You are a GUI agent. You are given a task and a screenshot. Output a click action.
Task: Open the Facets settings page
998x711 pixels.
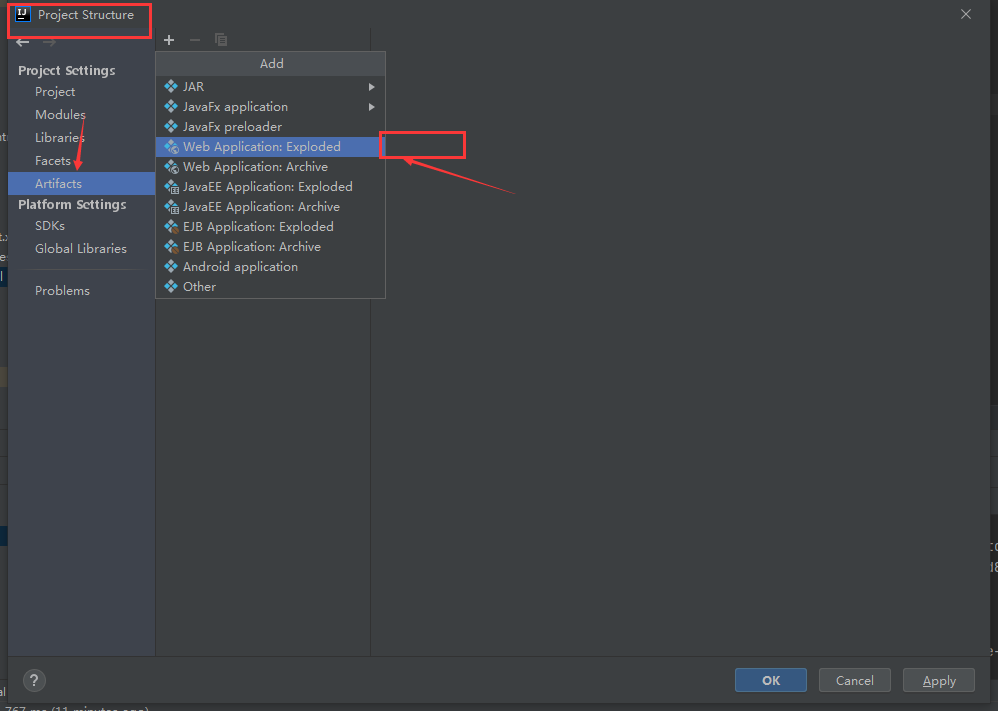pos(81,160)
